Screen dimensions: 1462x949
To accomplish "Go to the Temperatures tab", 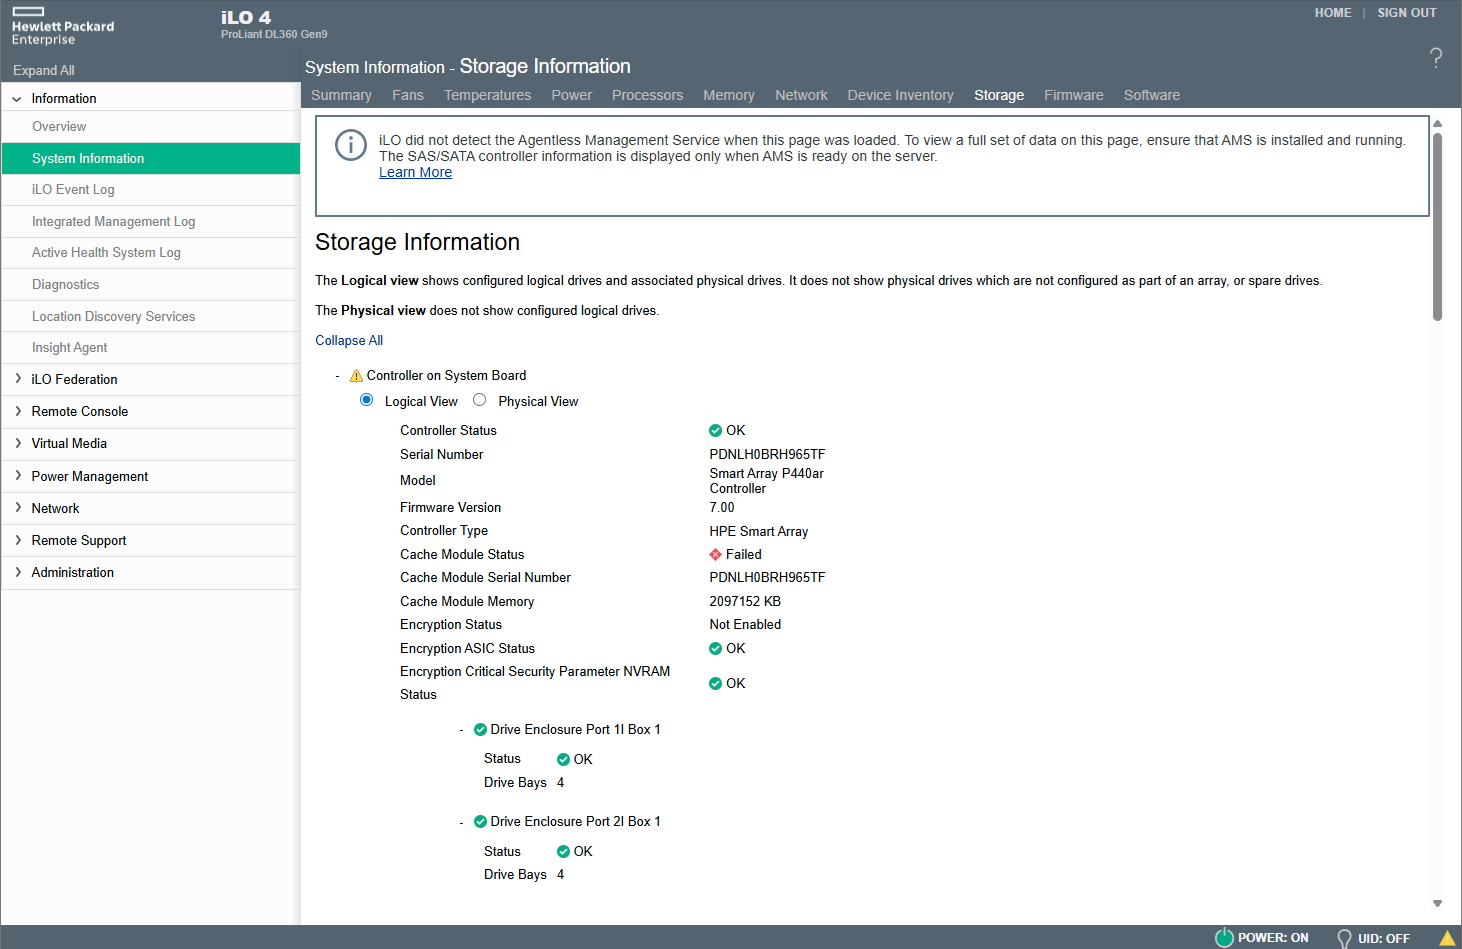I will click(488, 95).
